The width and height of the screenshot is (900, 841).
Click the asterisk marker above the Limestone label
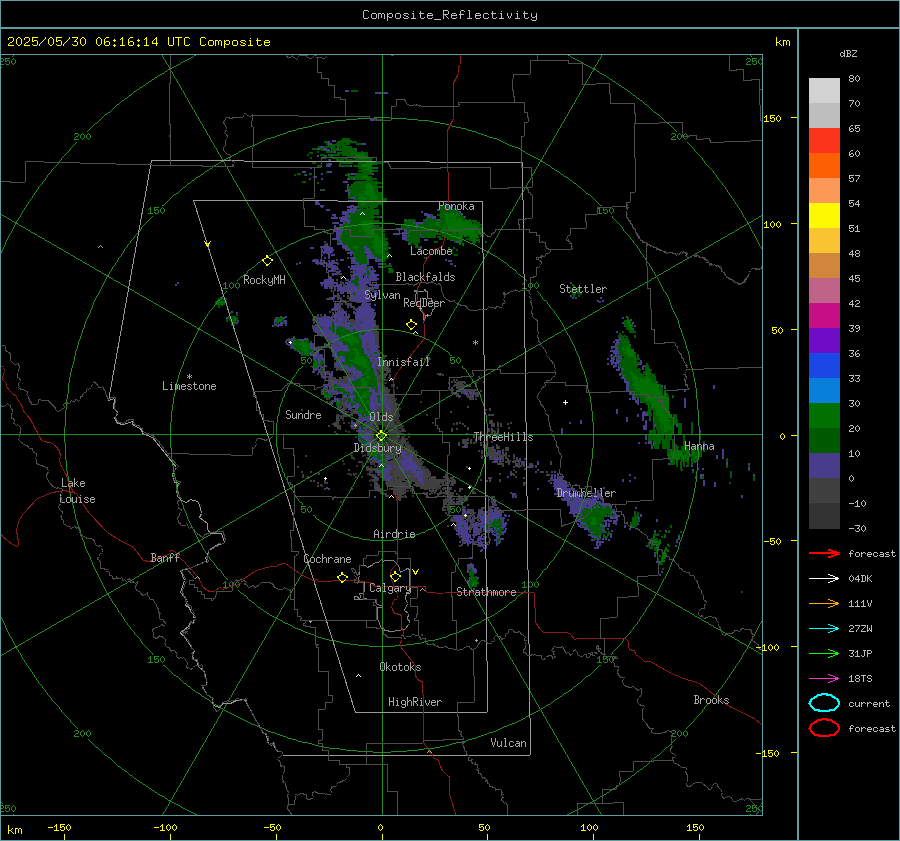(x=189, y=377)
